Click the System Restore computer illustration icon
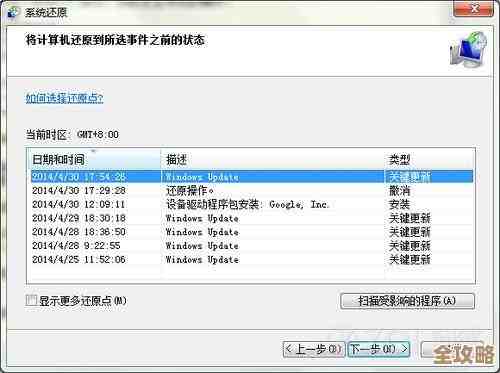 coord(468,49)
